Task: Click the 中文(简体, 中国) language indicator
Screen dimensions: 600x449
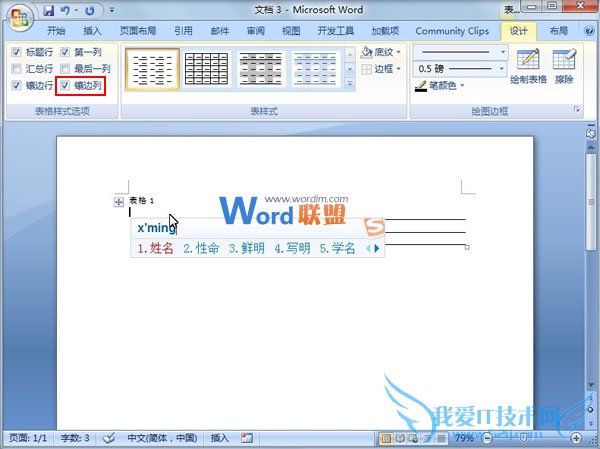Action: pyautogui.click(x=162, y=438)
